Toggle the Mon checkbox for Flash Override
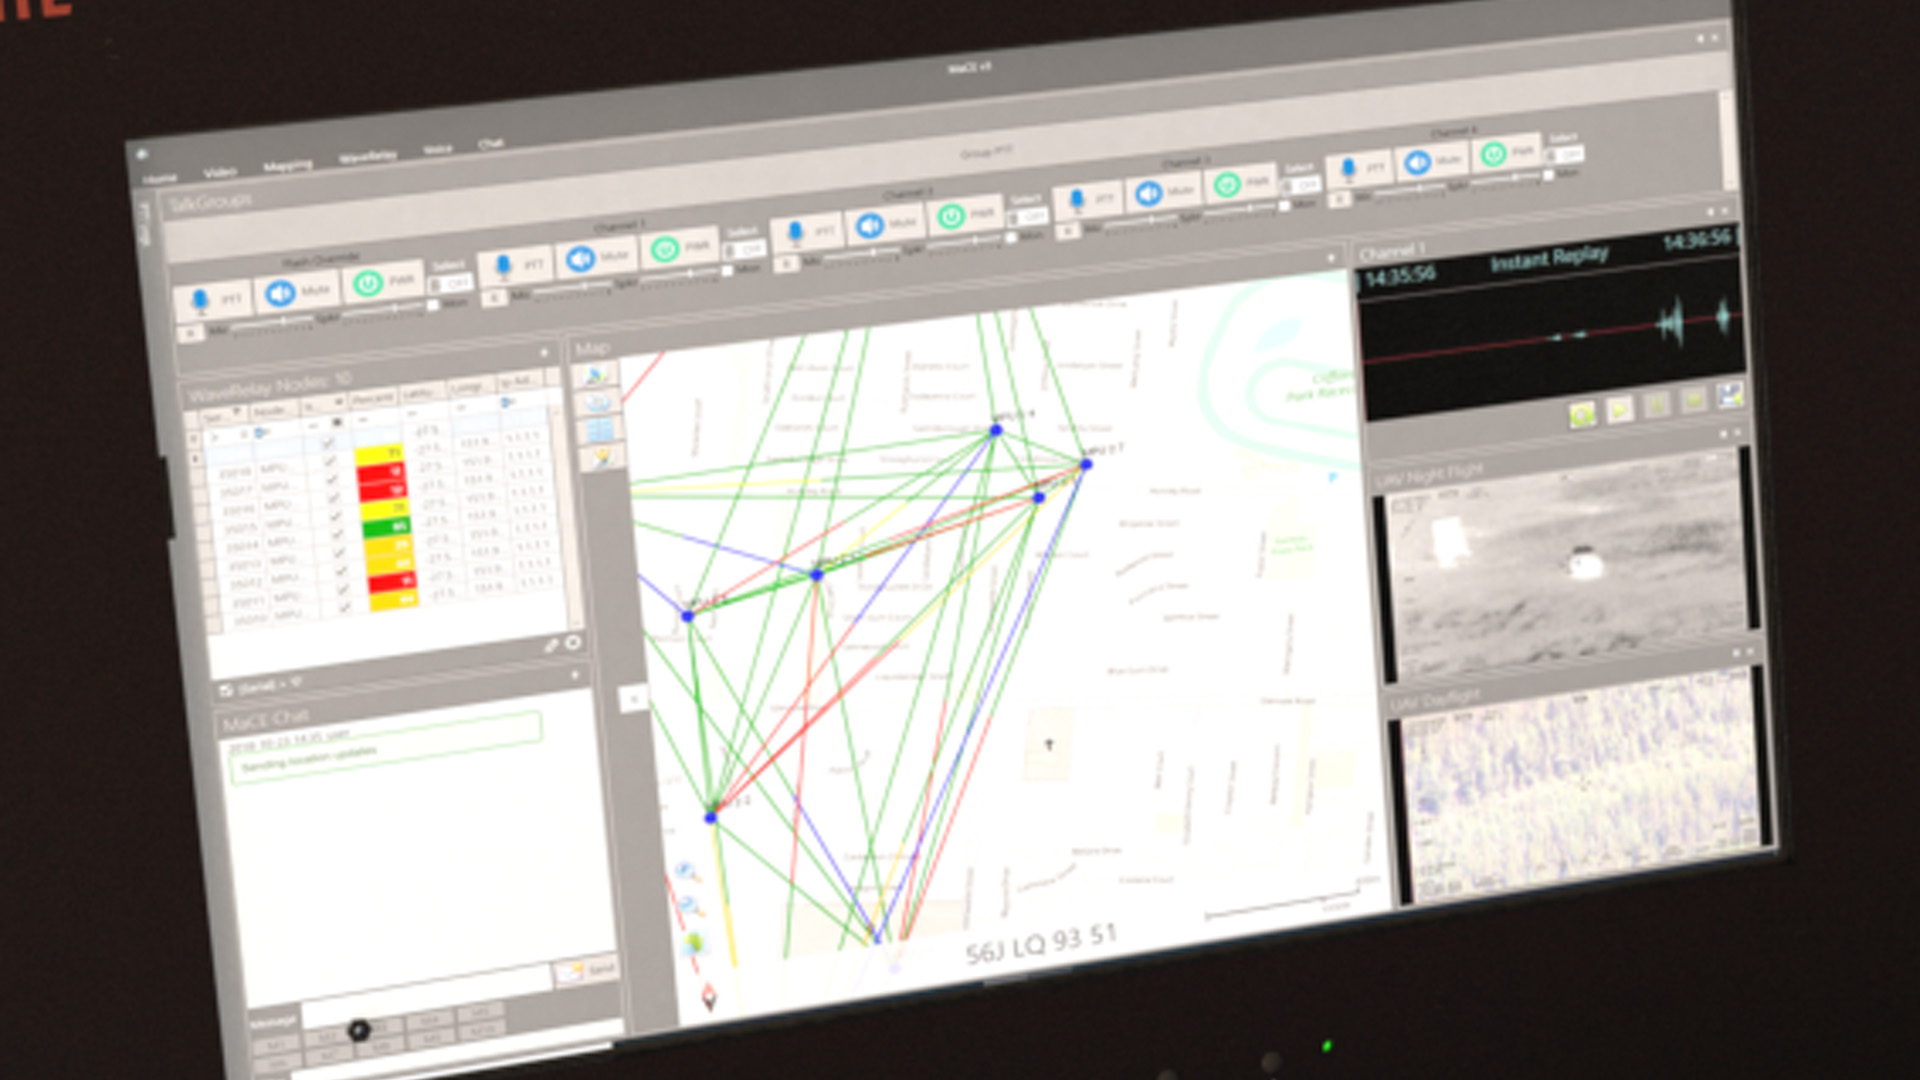The height and width of the screenshot is (1080, 1920). [434, 305]
